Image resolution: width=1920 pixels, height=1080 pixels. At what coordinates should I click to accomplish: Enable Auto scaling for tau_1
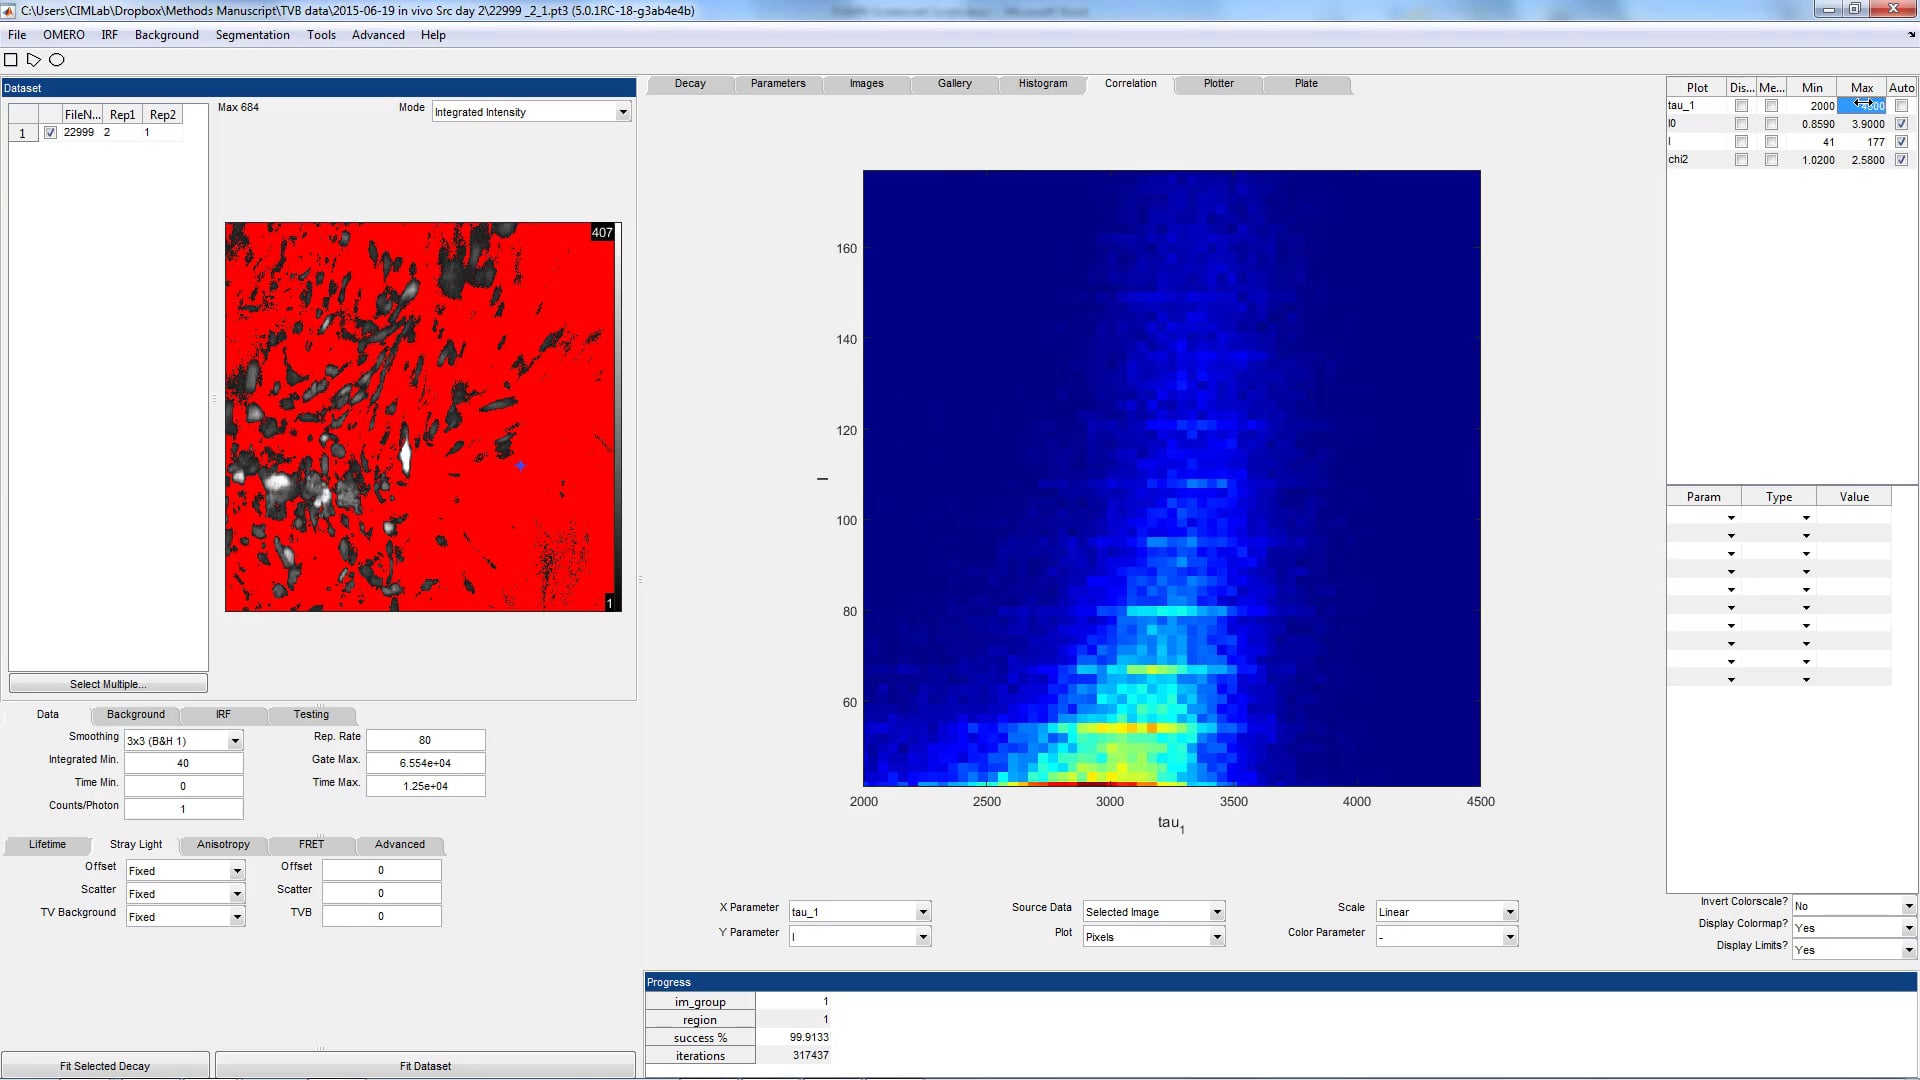[1901, 105]
